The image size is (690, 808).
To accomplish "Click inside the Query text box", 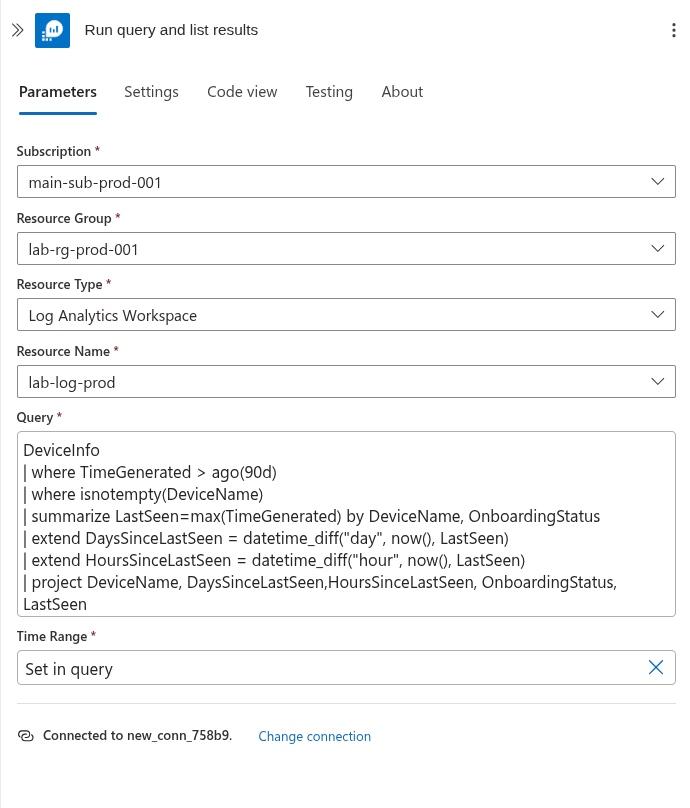I will pyautogui.click(x=346, y=524).
